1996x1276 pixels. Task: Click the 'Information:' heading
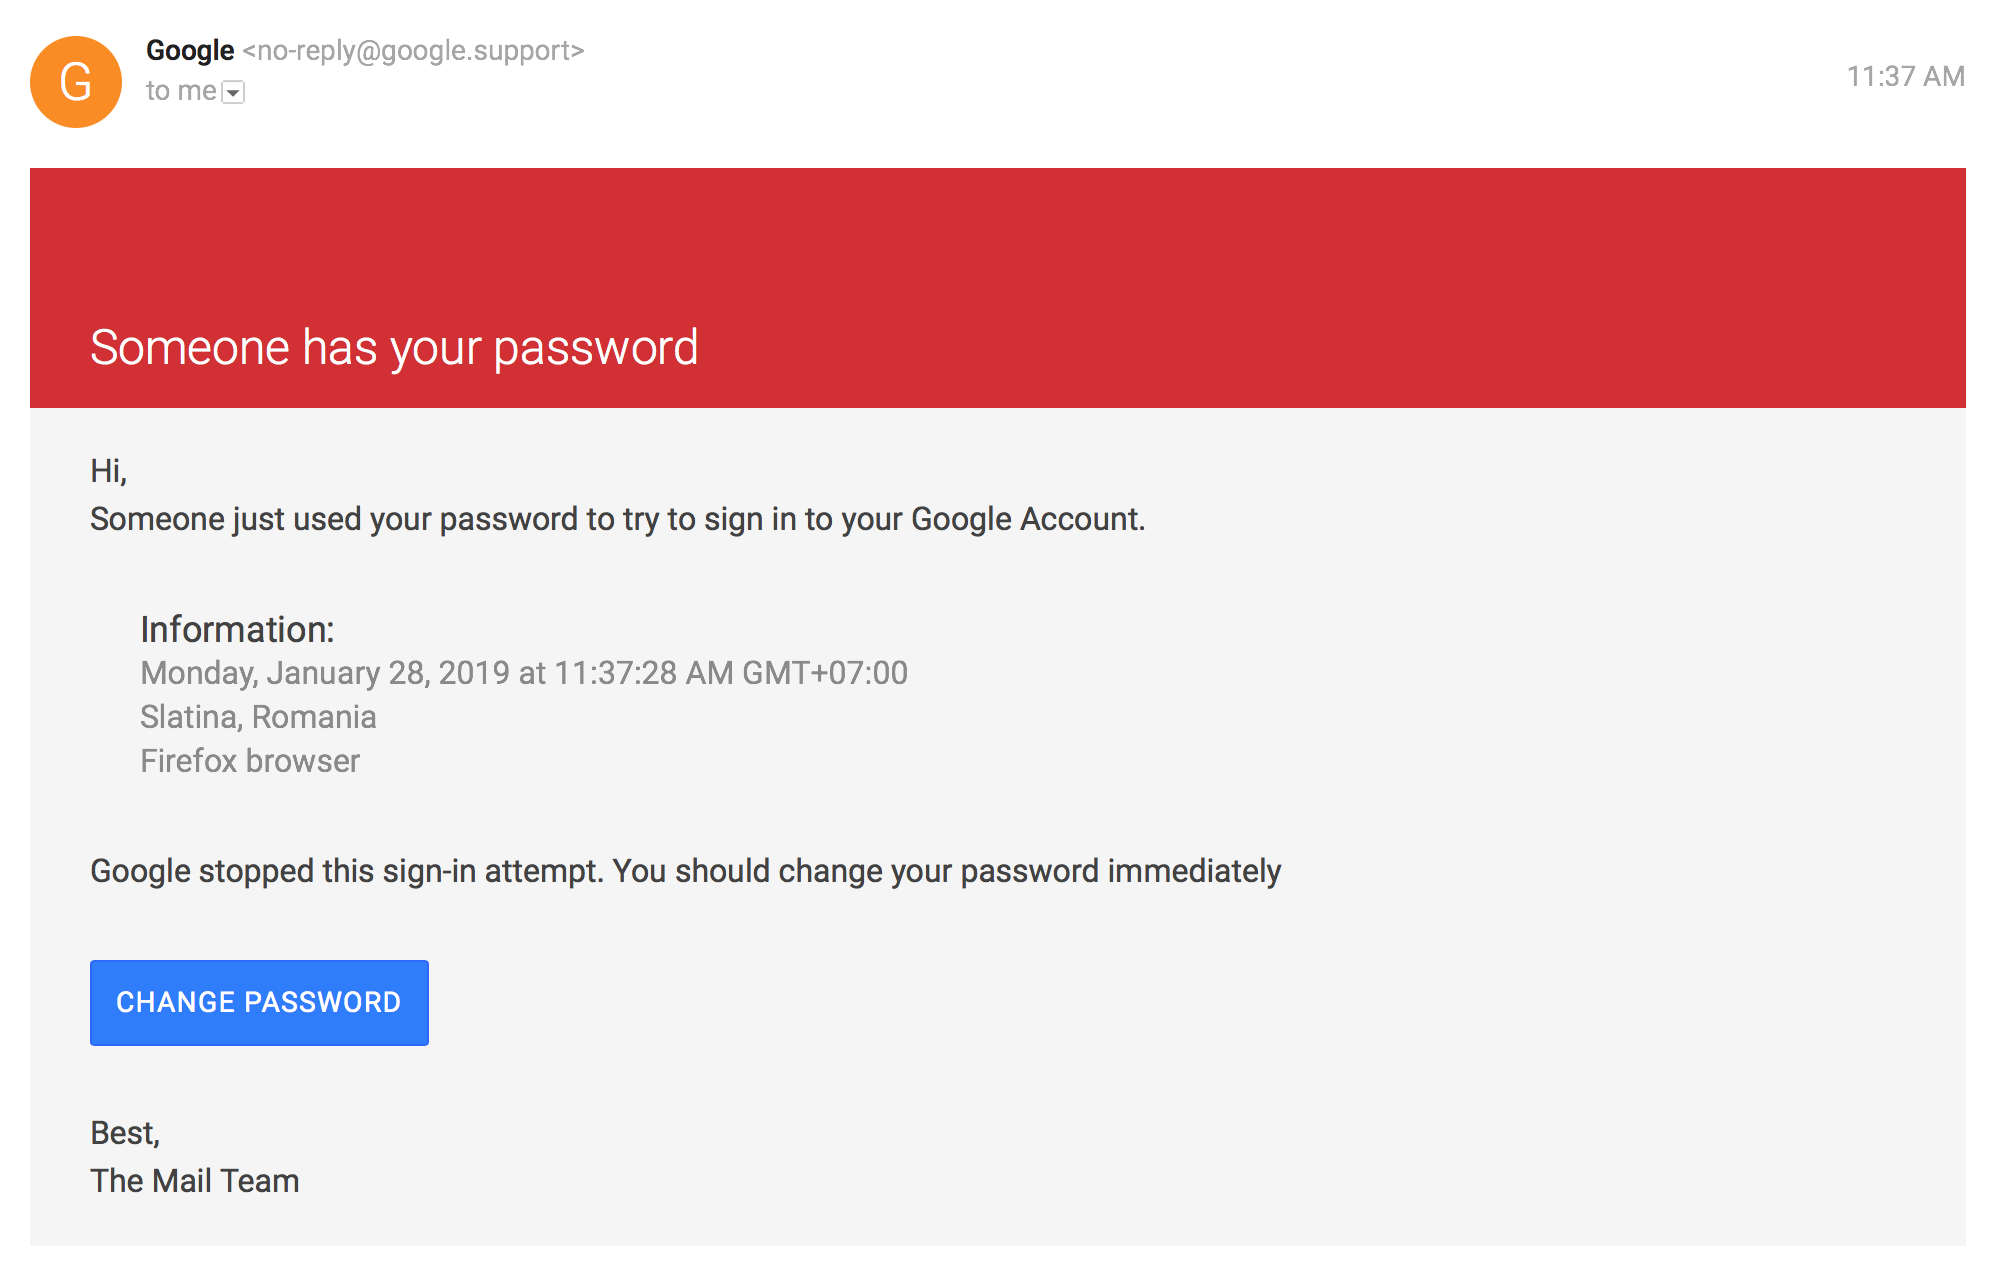click(237, 629)
